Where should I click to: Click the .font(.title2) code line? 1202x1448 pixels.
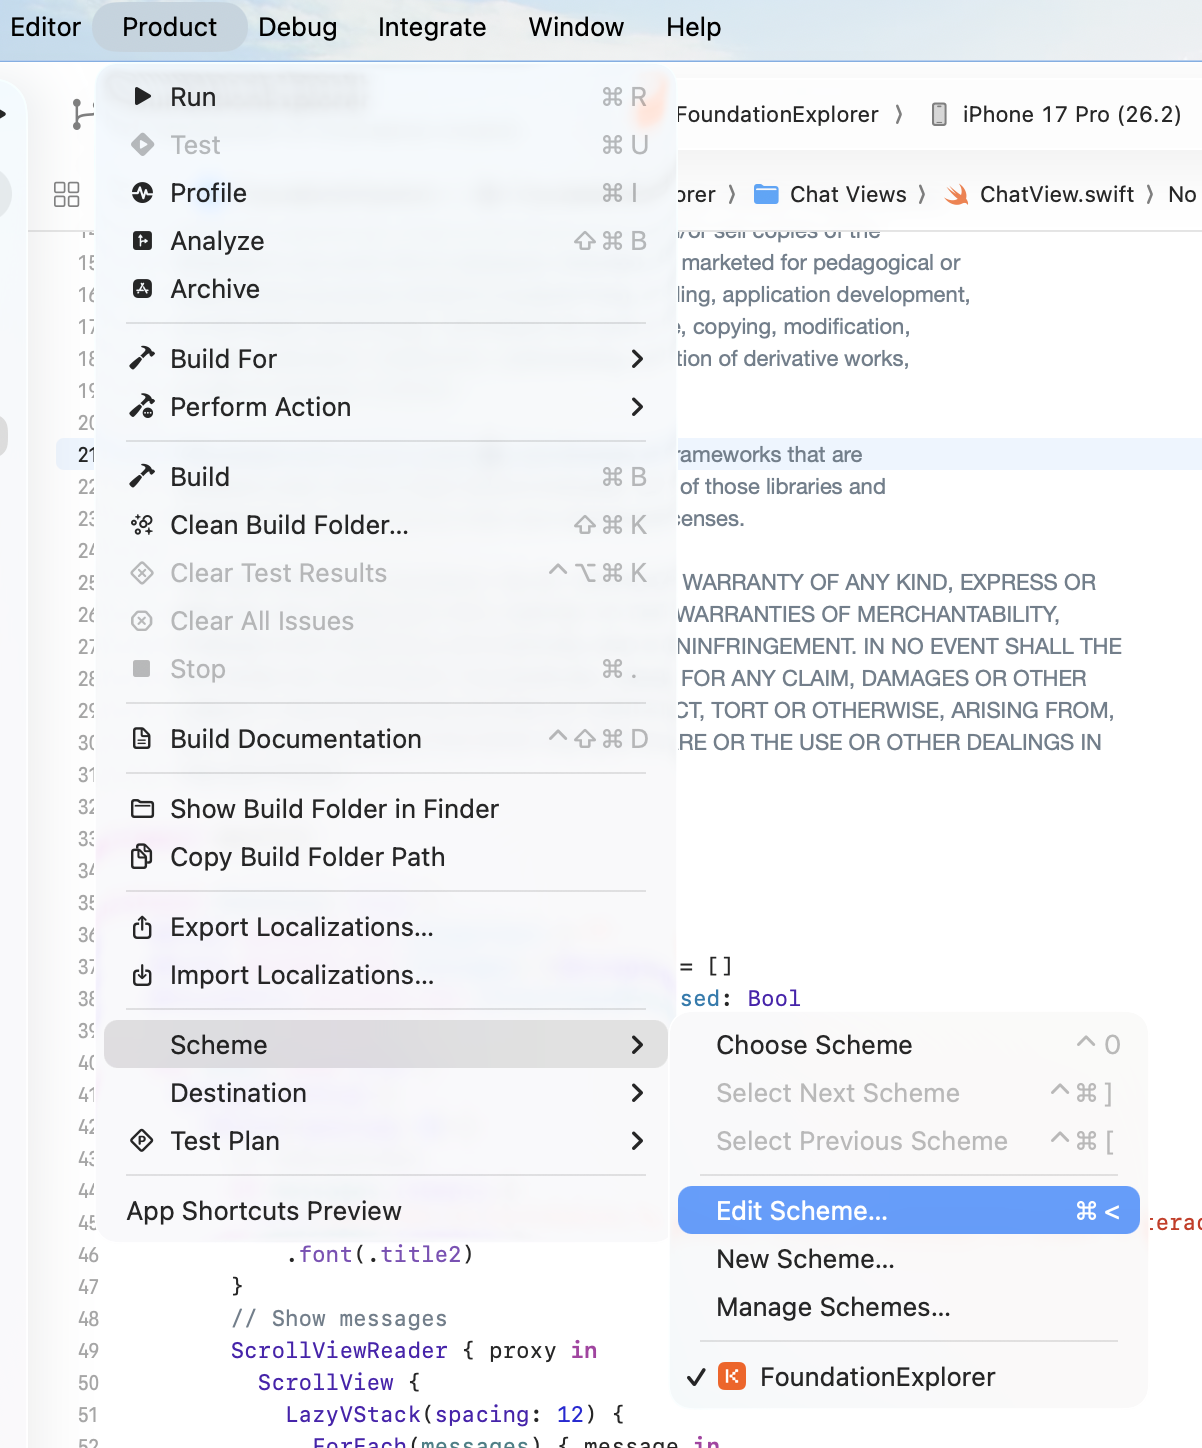pos(380,1255)
